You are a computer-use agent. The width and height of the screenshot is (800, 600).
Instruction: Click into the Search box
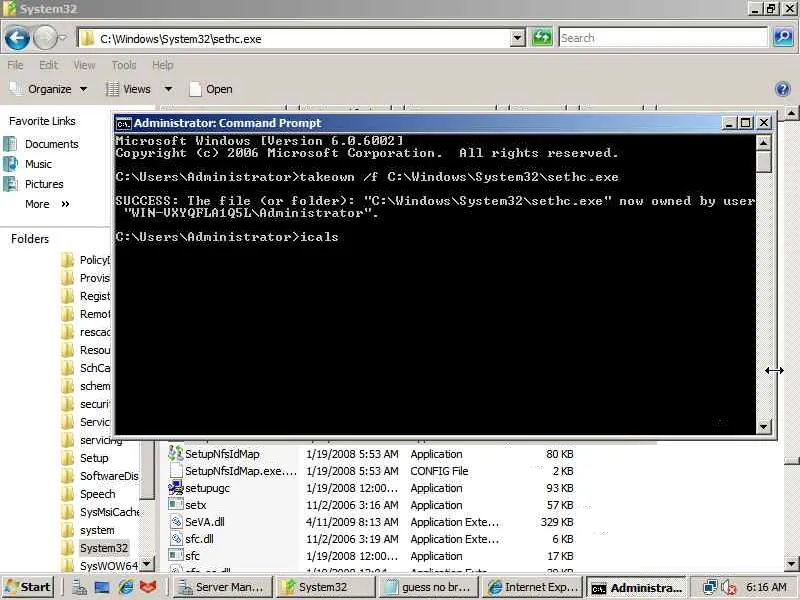662,38
